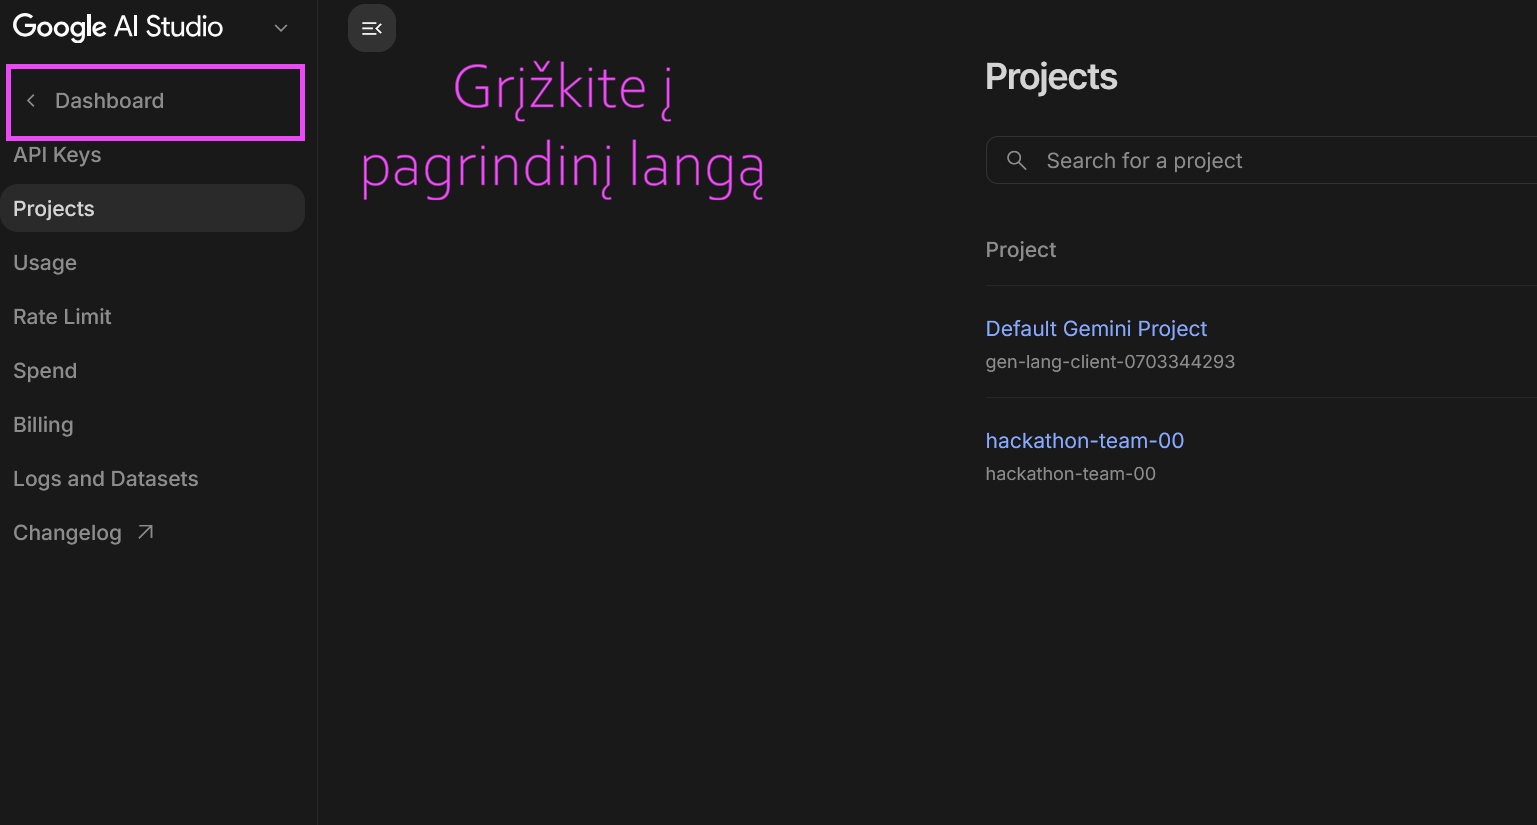Expand the Google AI Studio dropdown chevron
The height and width of the screenshot is (825, 1537).
tap(281, 28)
